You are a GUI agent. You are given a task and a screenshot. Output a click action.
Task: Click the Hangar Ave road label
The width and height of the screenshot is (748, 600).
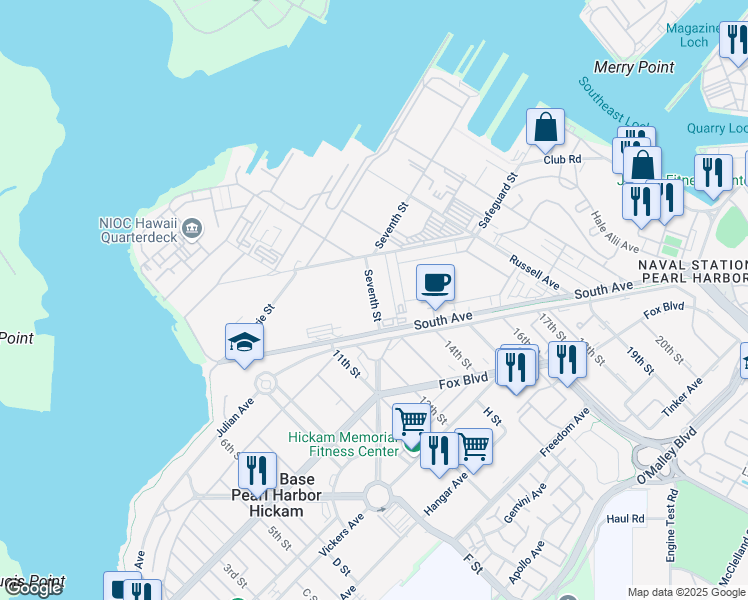coord(446,495)
